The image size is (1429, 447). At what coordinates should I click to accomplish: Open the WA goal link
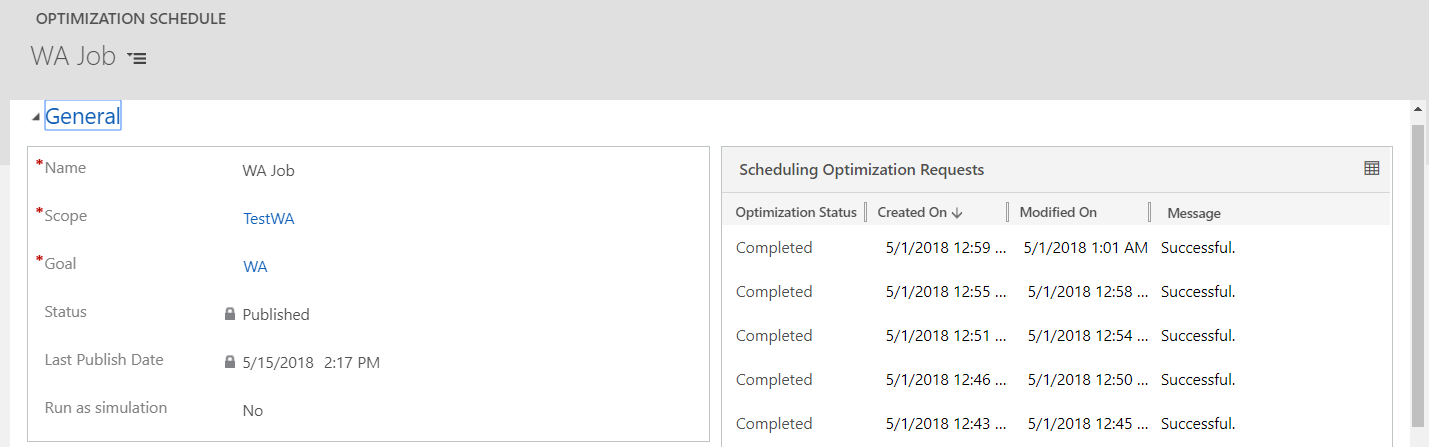[x=255, y=266]
